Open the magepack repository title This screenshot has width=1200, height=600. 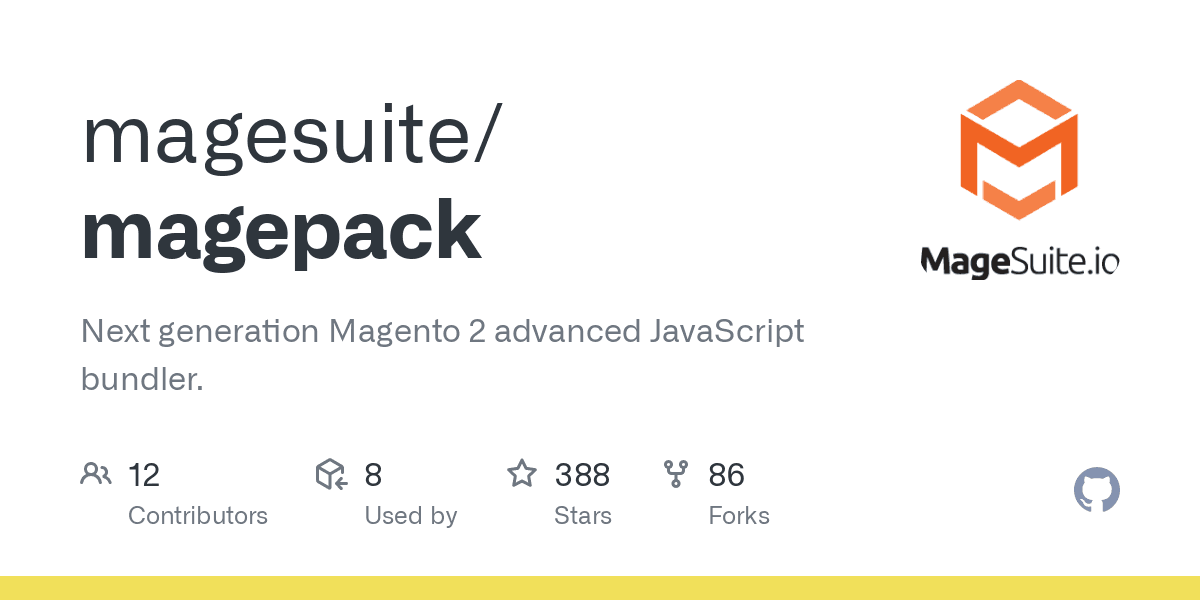point(281,230)
